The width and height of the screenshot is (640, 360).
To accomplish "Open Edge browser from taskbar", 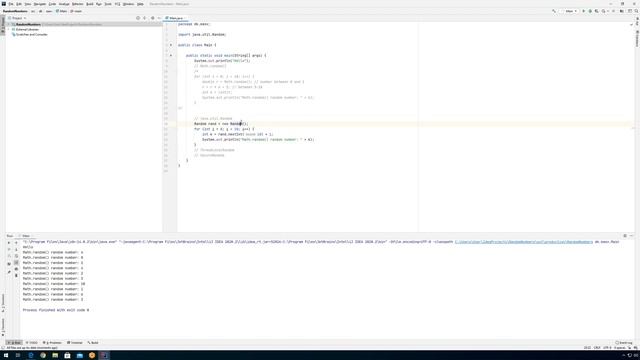I will (31, 356).
